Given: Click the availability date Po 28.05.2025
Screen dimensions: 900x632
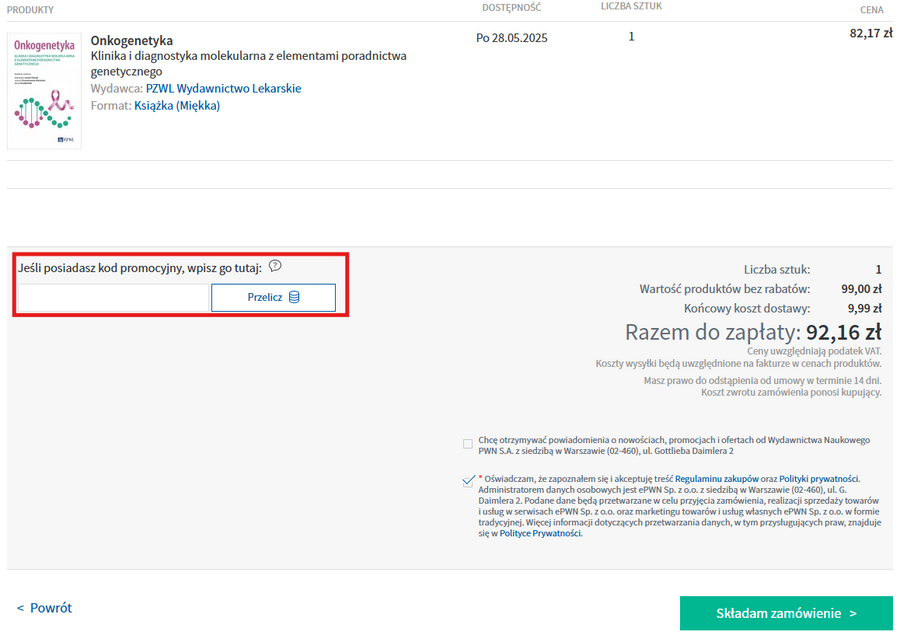Looking at the screenshot, I should pos(512,39).
